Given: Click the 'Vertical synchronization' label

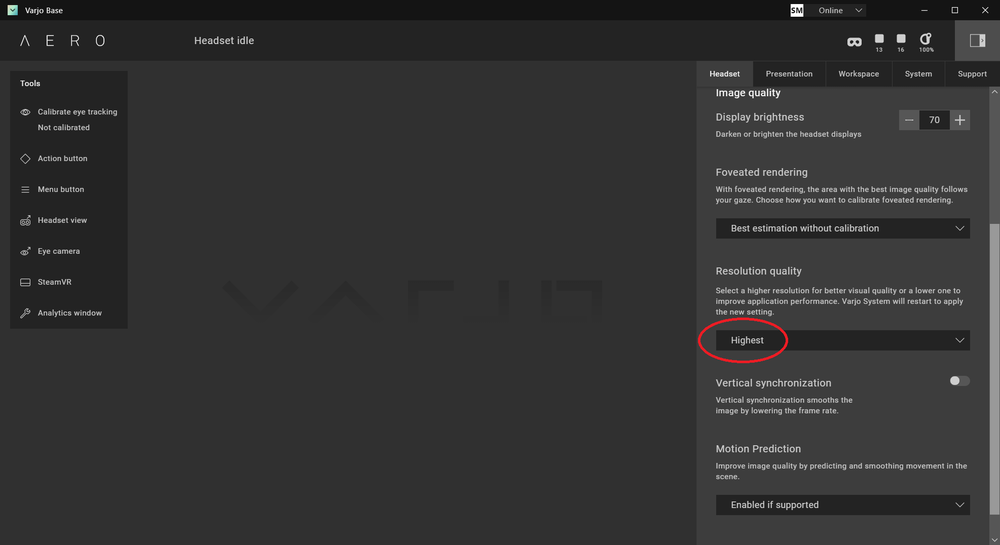Looking at the screenshot, I should click(x=773, y=383).
